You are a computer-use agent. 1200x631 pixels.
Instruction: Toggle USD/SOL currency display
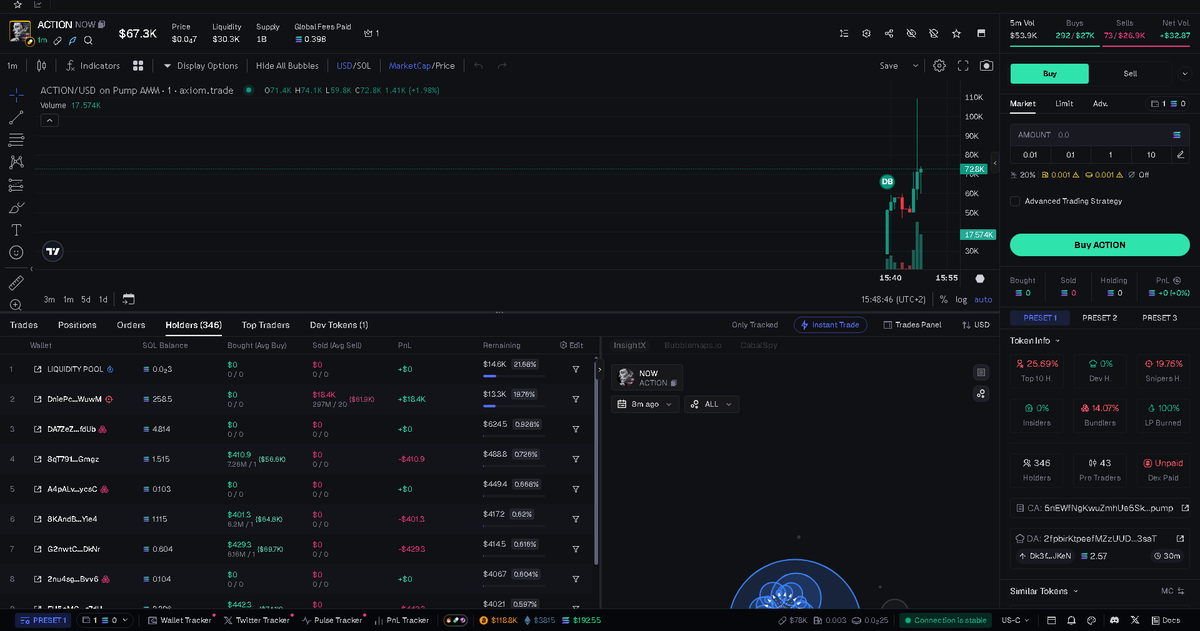click(x=353, y=66)
